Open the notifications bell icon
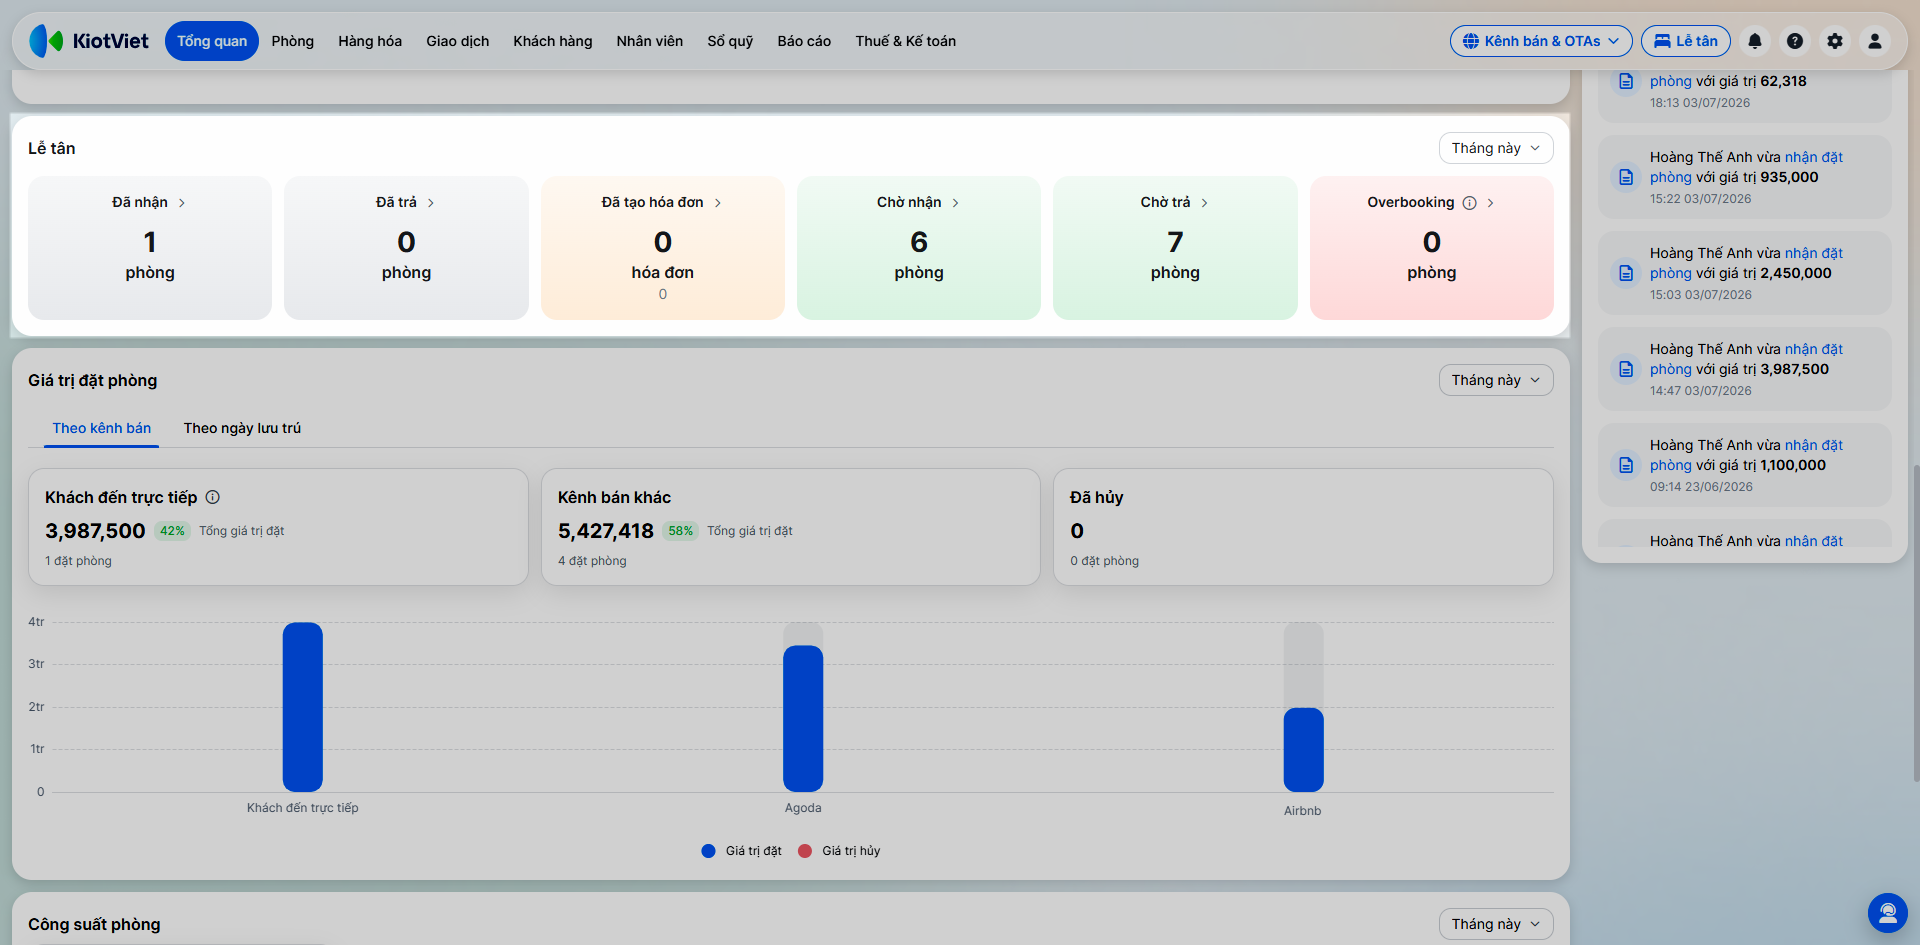 coord(1754,41)
